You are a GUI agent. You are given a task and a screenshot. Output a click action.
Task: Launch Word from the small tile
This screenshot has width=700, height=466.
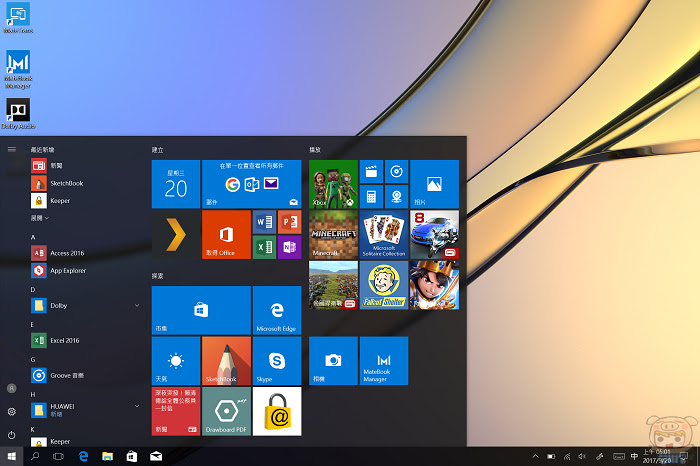click(264, 222)
